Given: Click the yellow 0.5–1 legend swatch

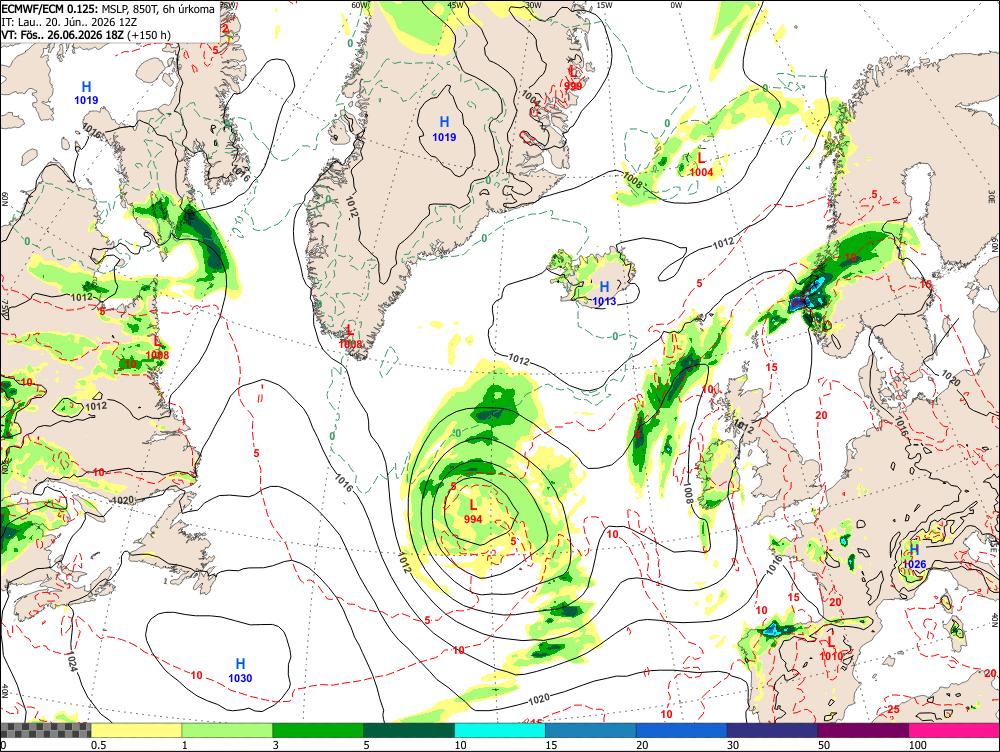Looking at the screenshot, I should click(x=136, y=730).
